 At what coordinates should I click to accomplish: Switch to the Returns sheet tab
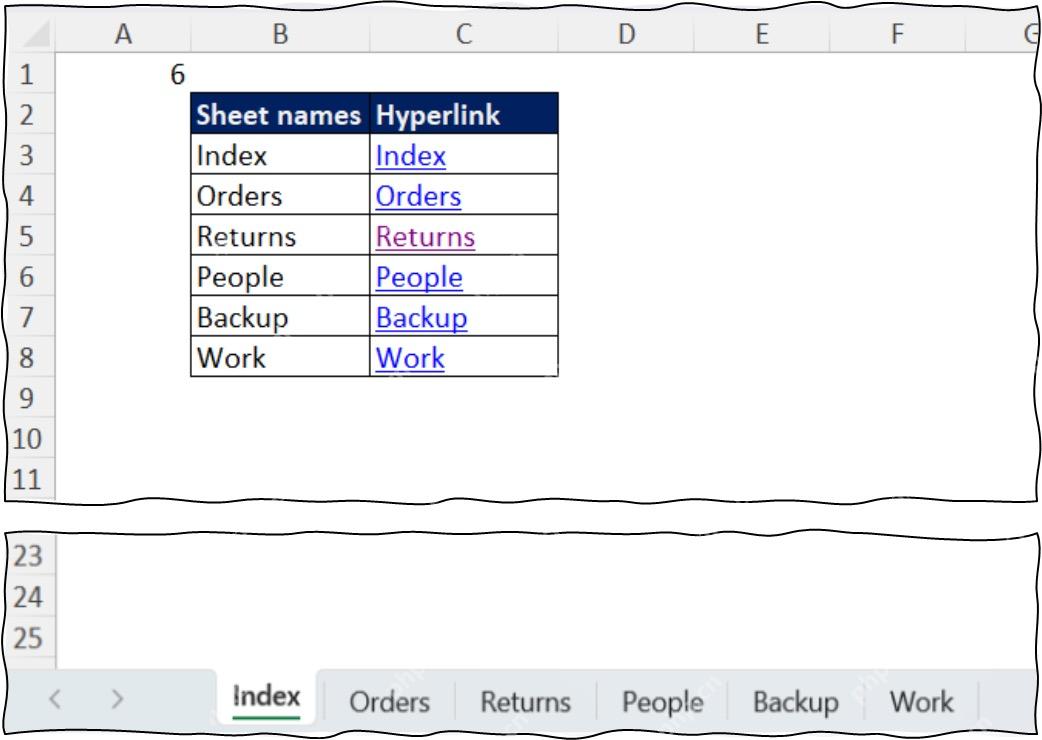click(526, 701)
